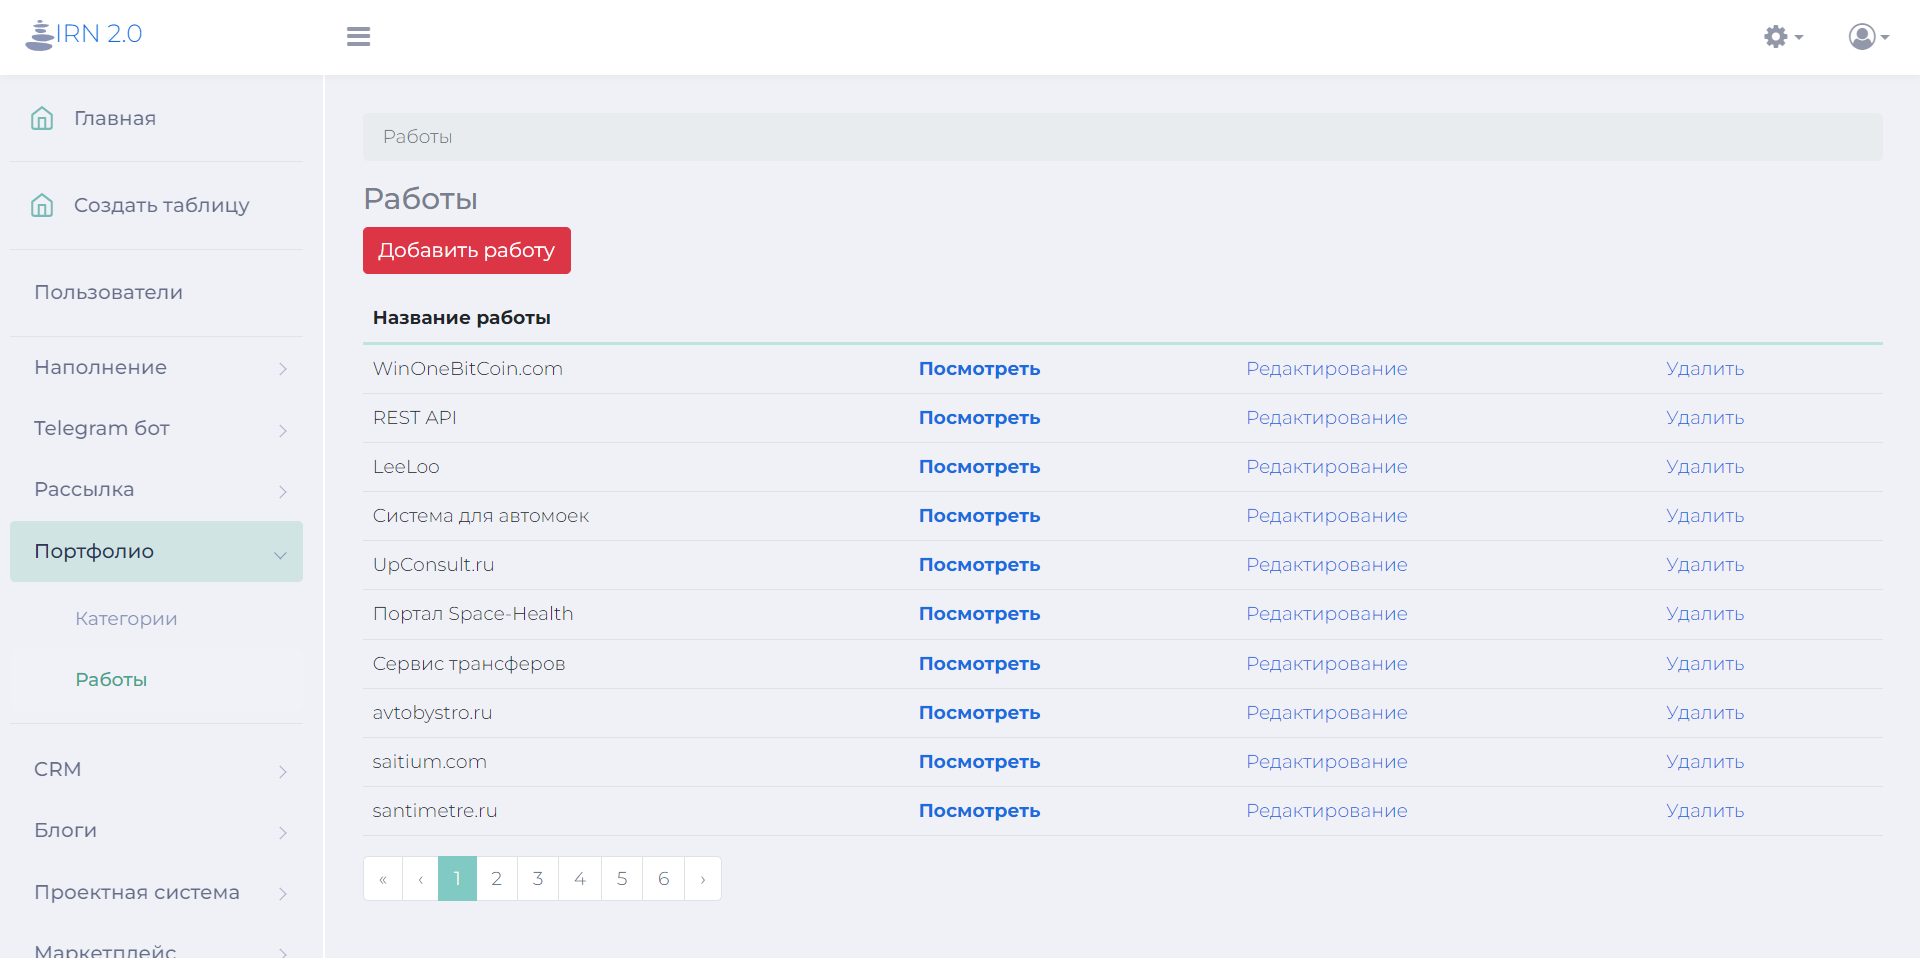View the Система для автомоек work
1920x958 pixels.
click(x=979, y=515)
